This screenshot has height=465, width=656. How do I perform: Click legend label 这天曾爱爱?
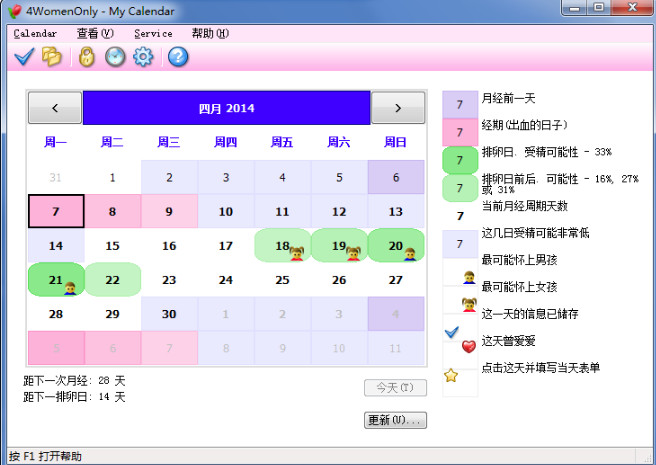508,341
